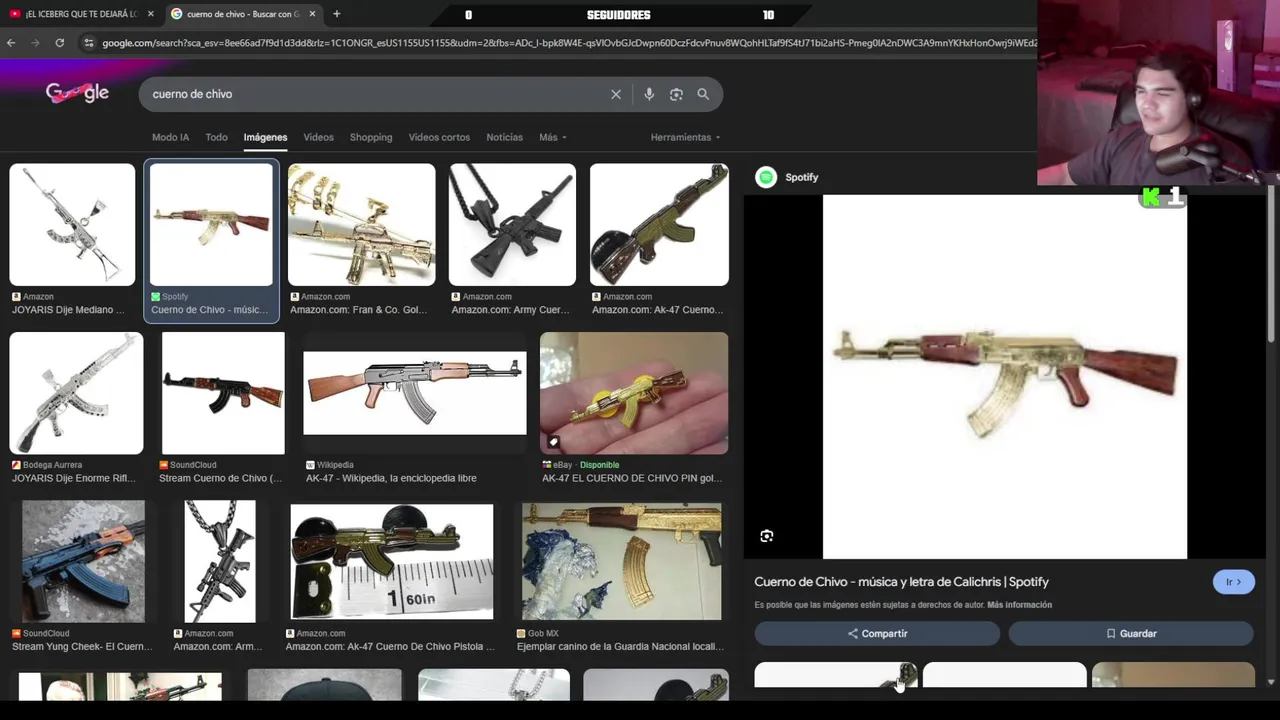Switch to the iceberg YouTube tab

click(82, 14)
